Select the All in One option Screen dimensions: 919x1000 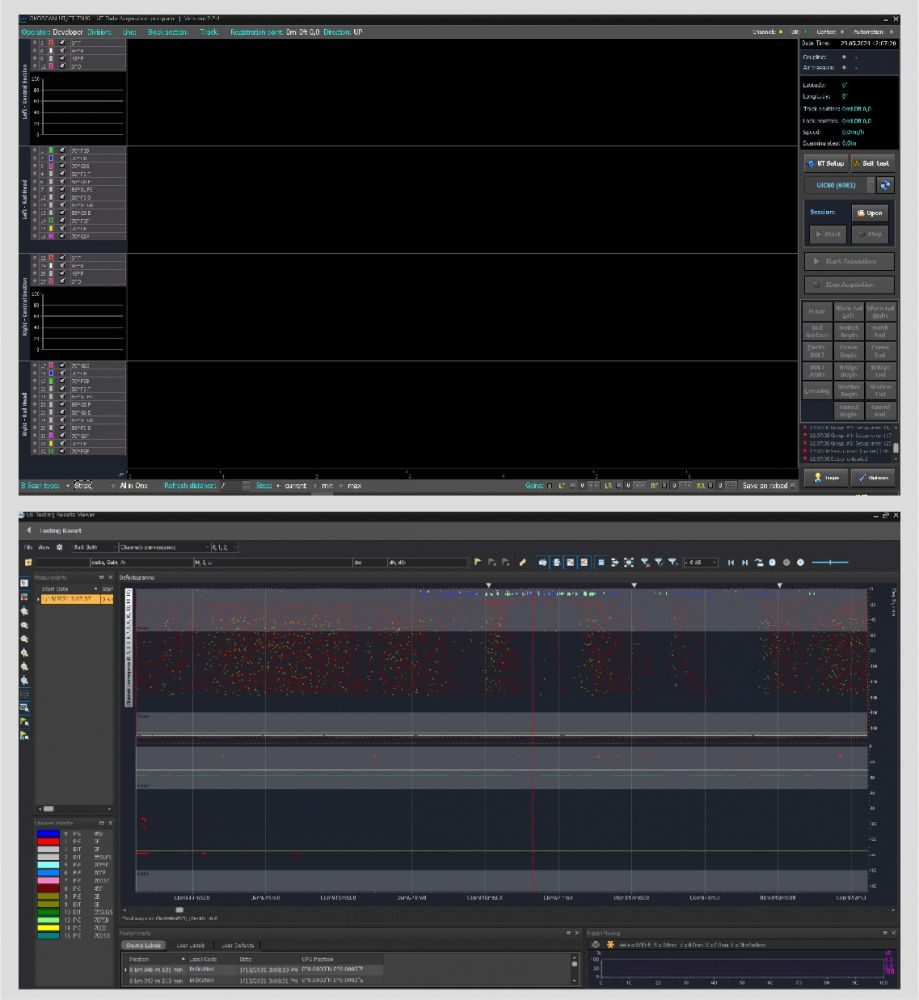coord(112,486)
